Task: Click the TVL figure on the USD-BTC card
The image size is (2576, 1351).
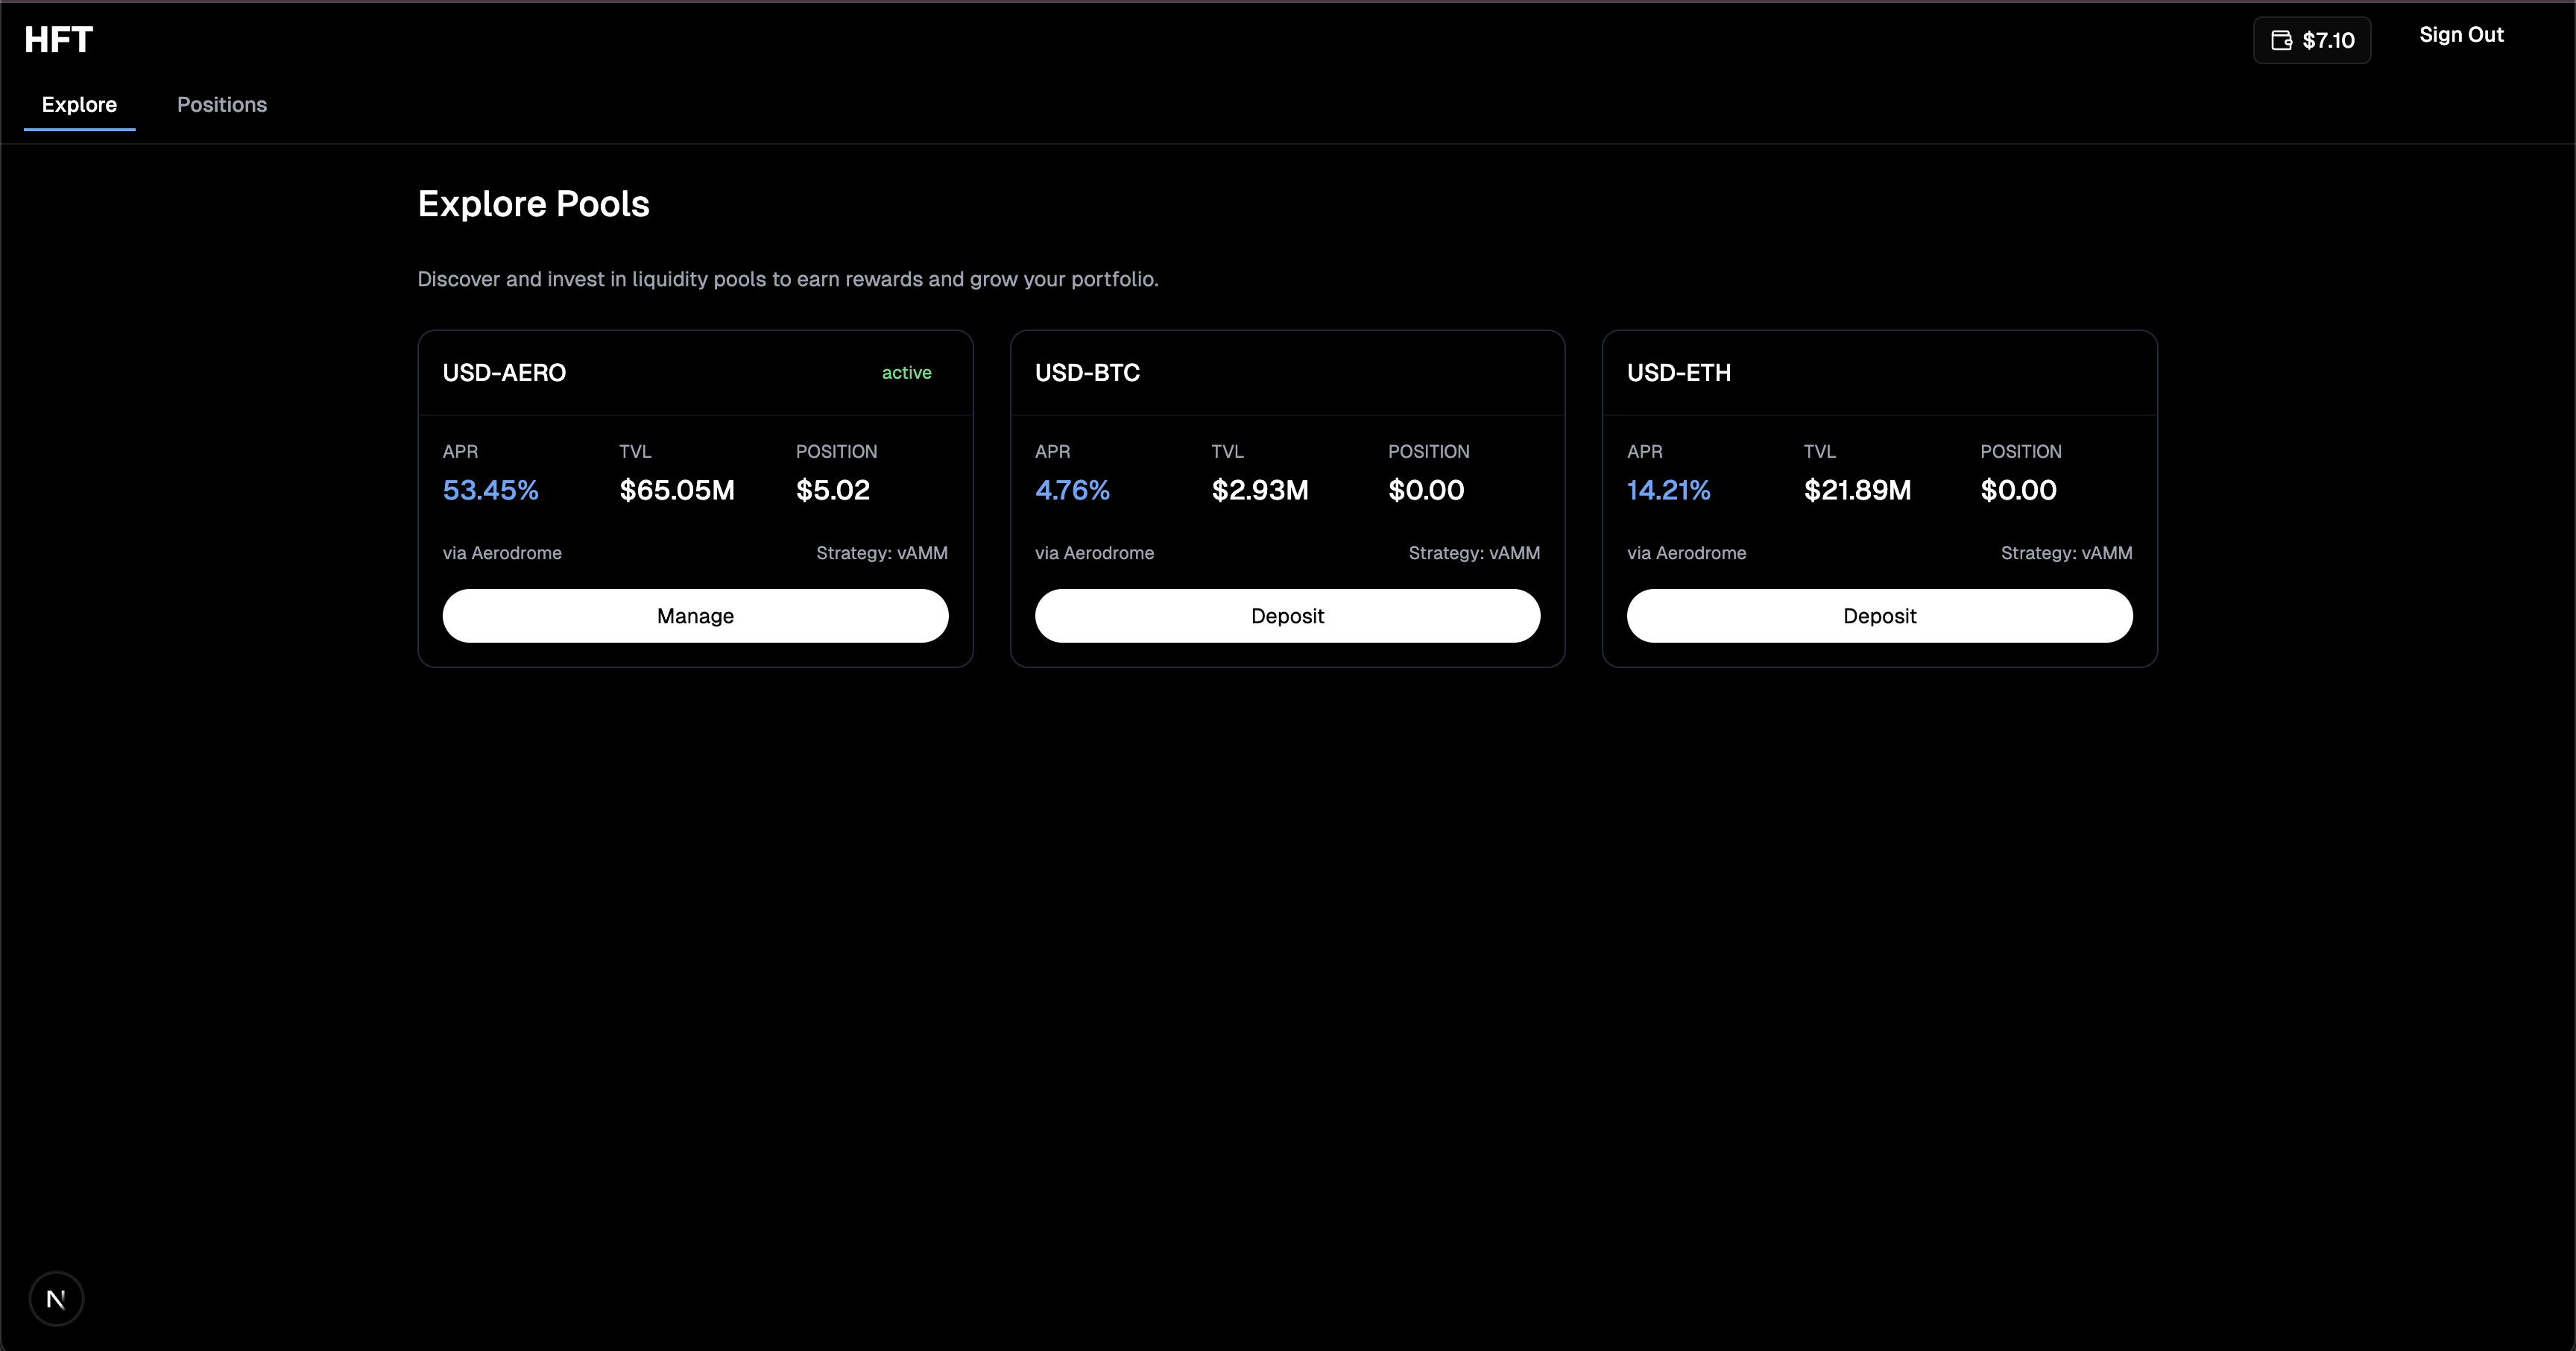Action: coord(1259,490)
